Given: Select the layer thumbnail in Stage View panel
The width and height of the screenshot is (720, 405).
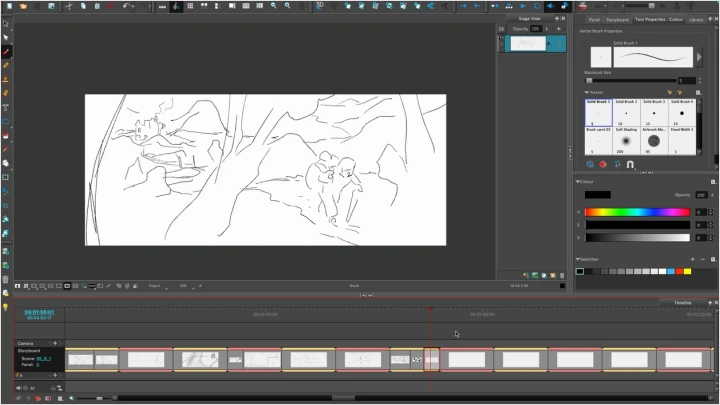Looking at the screenshot, I should tap(529, 44).
